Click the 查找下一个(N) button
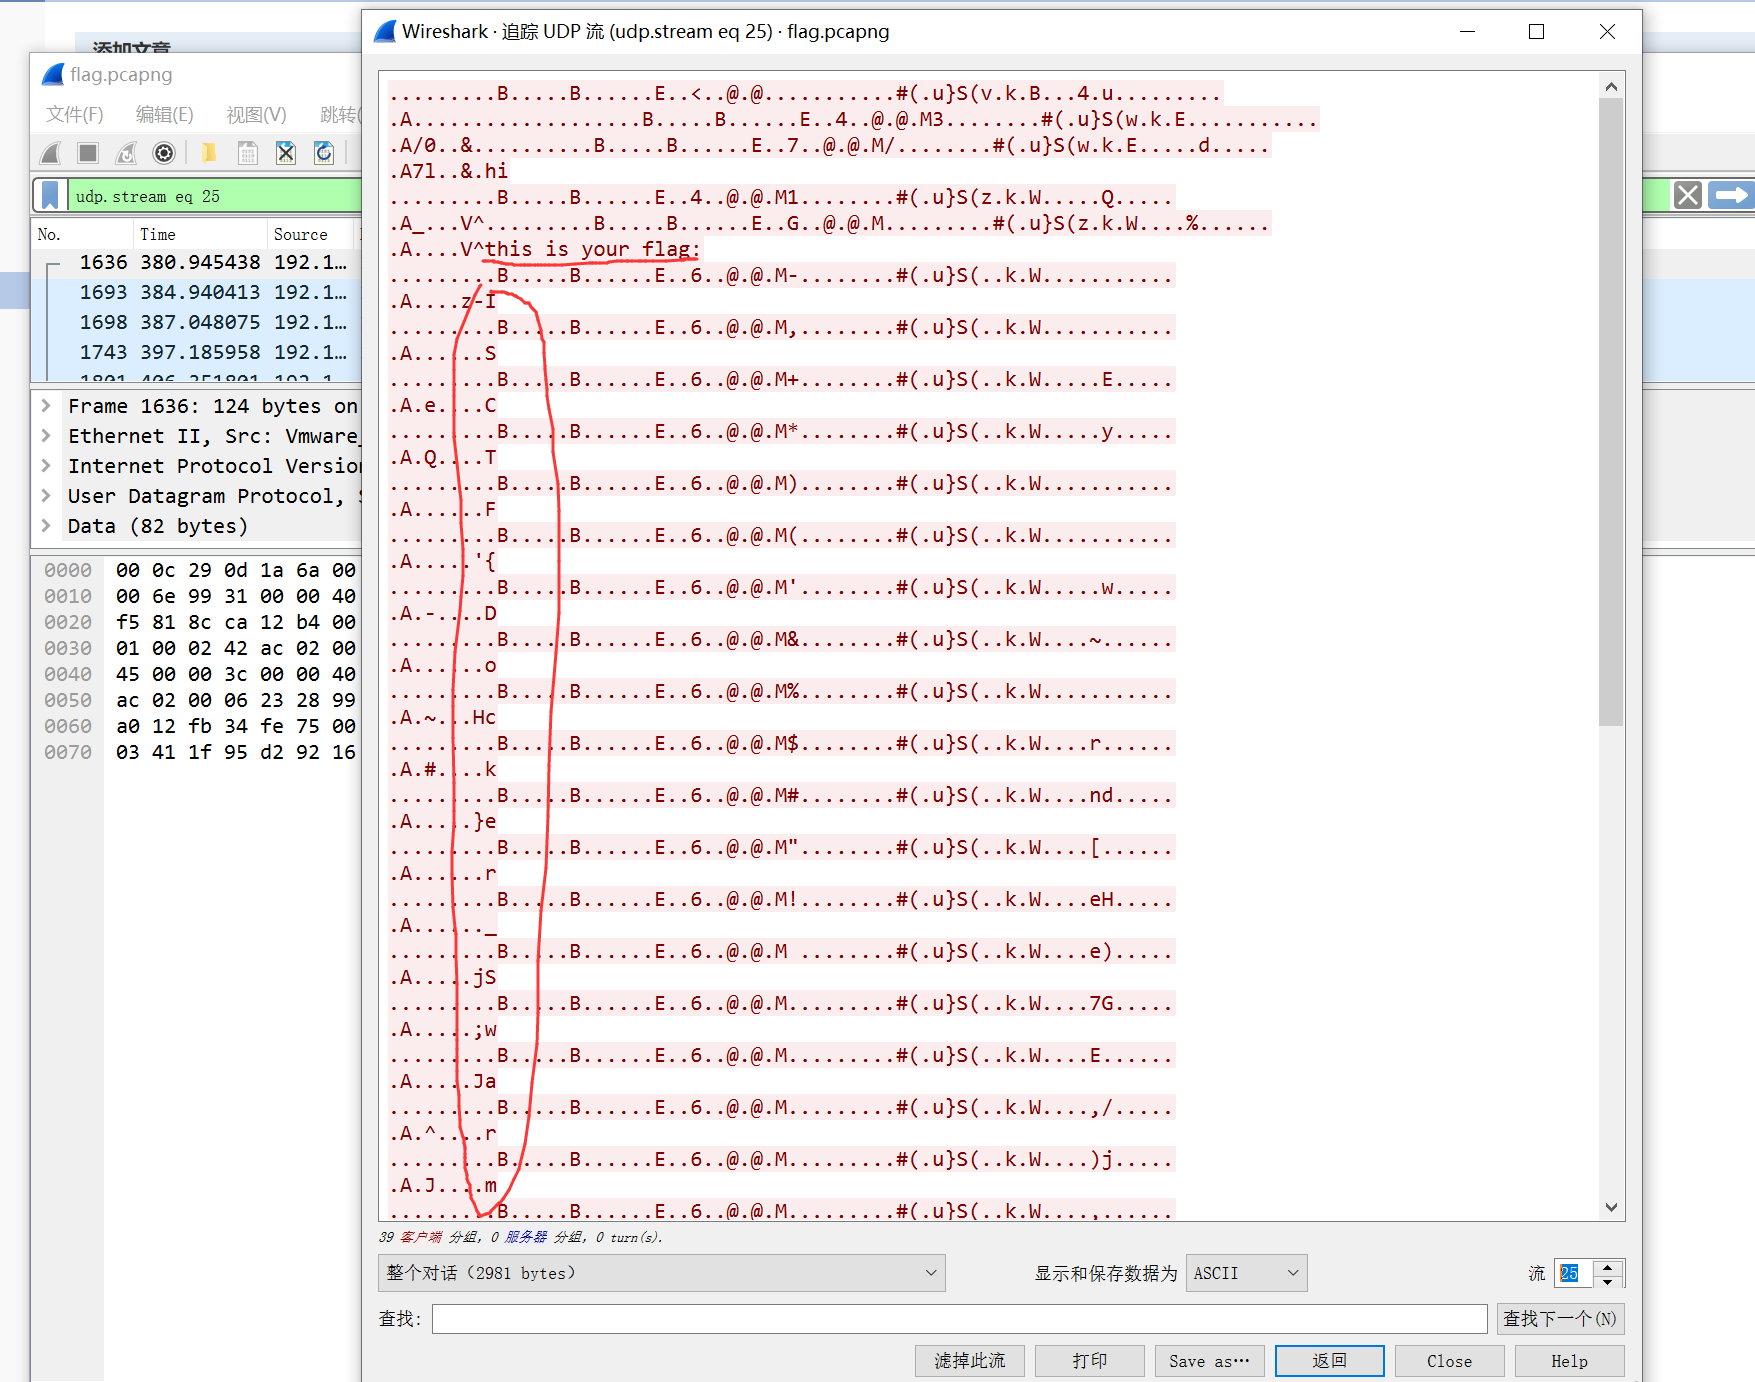 pos(1559,1319)
